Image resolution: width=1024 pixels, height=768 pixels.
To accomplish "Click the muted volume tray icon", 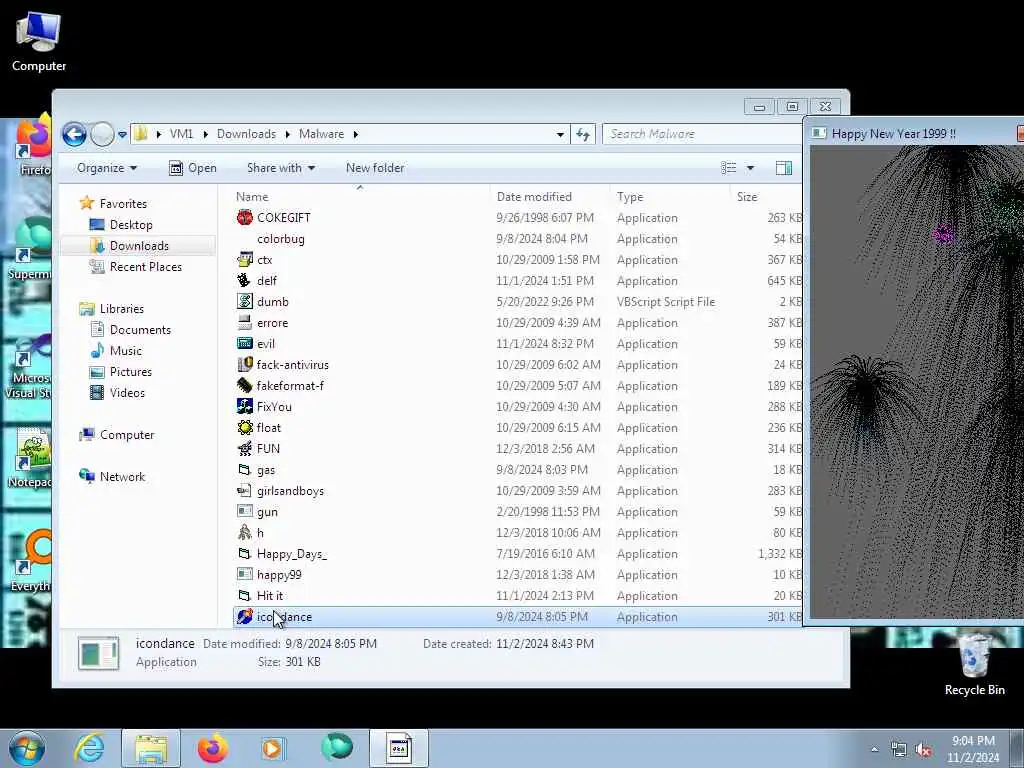I will click(x=923, y=749).
